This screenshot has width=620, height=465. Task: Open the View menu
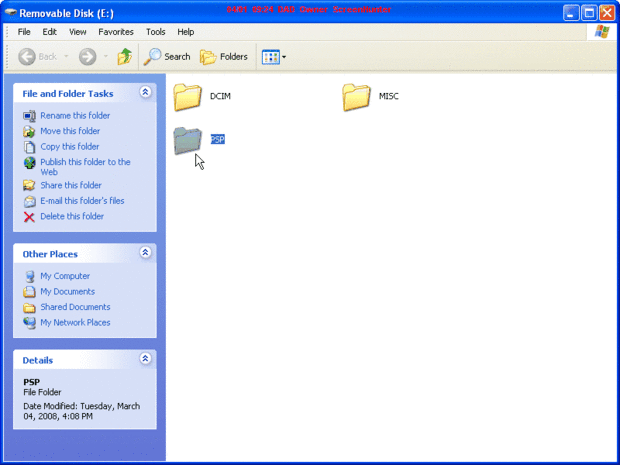(78, 32)
